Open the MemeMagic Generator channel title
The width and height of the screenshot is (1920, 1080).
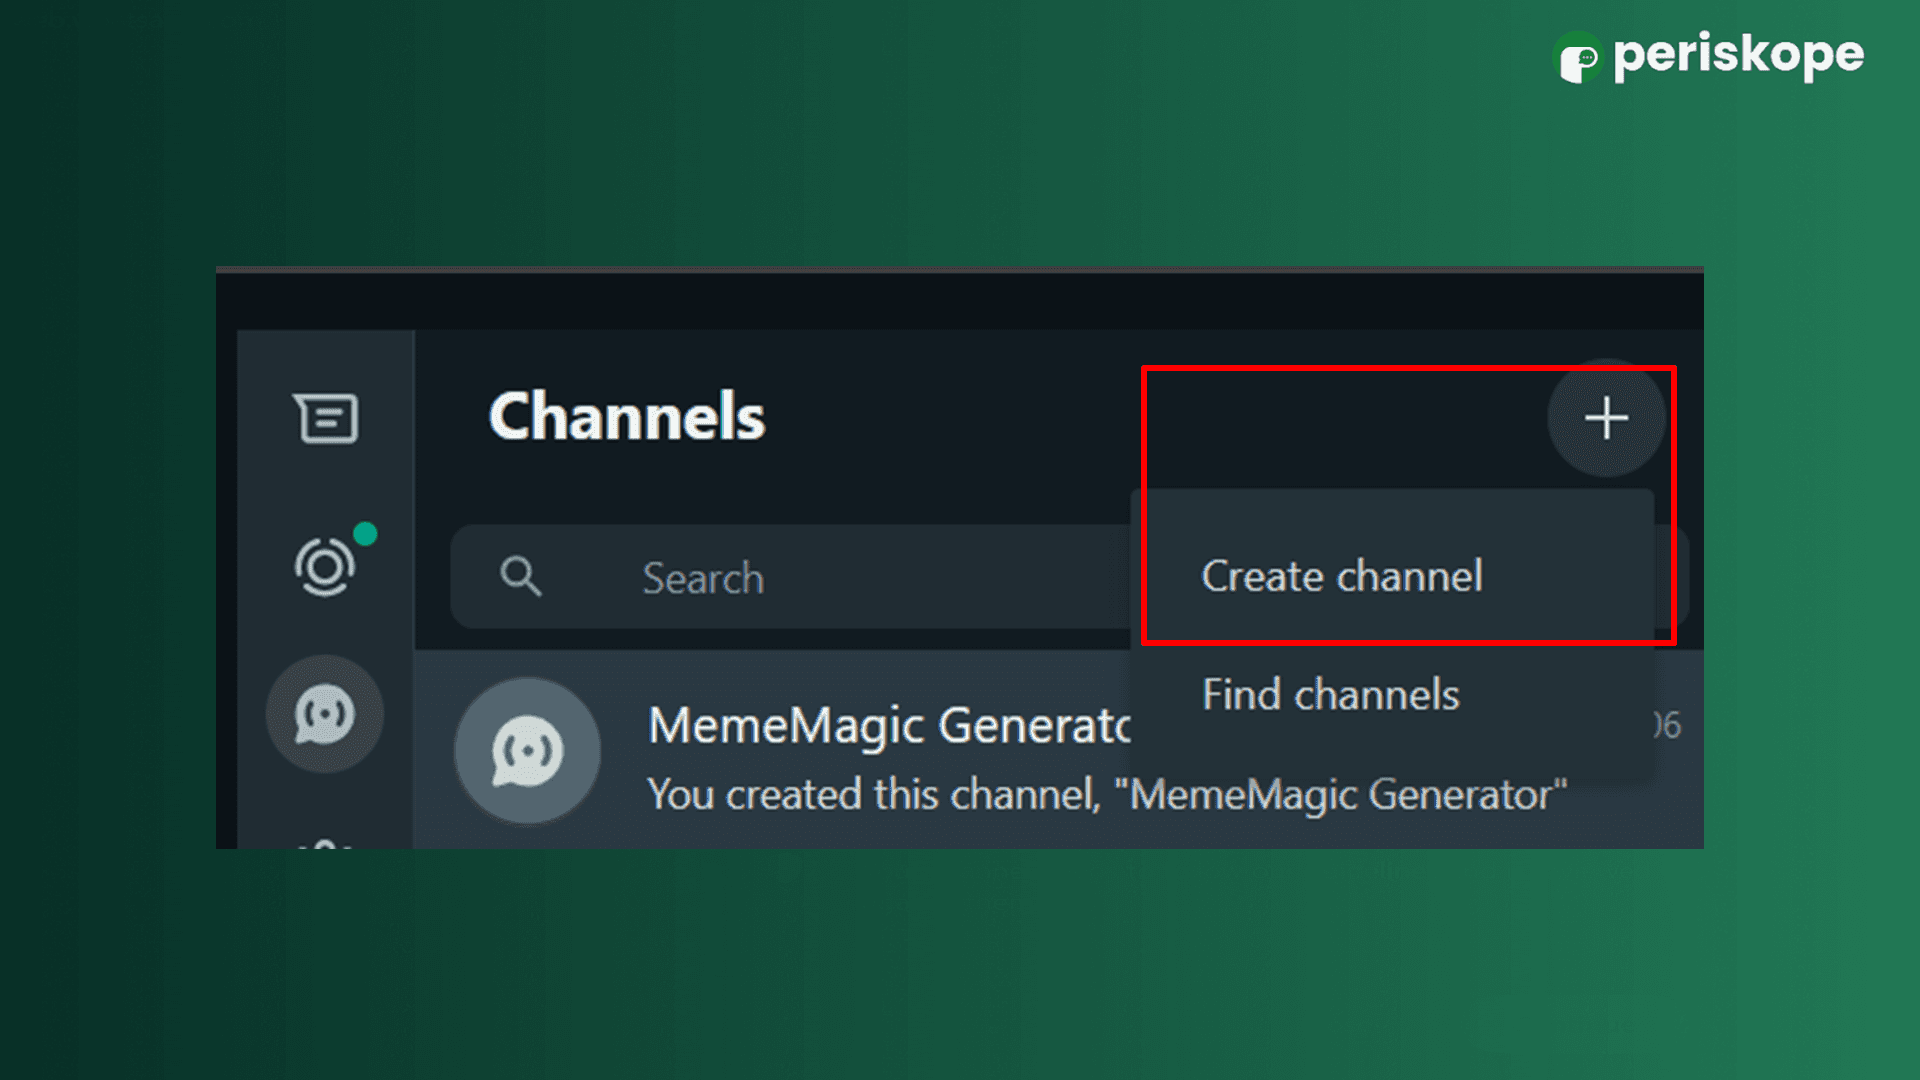pos(888,725)
